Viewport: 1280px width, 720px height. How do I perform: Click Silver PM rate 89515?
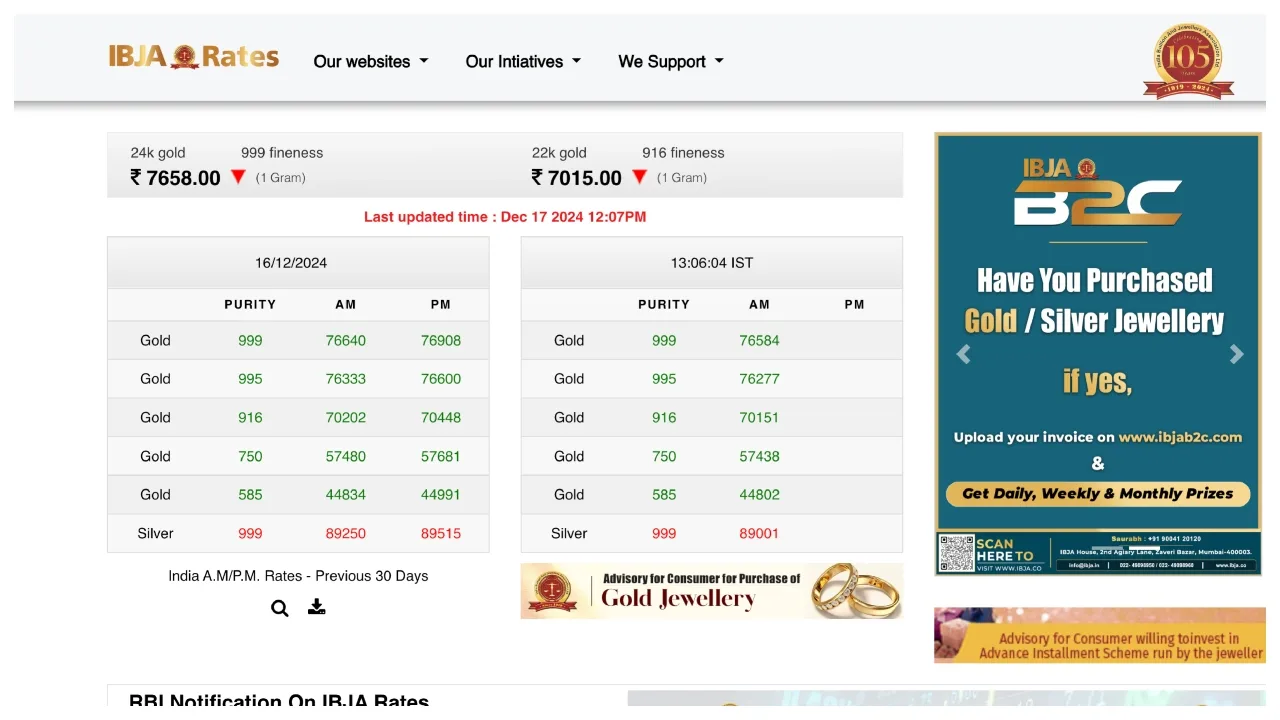pos(441,534)
